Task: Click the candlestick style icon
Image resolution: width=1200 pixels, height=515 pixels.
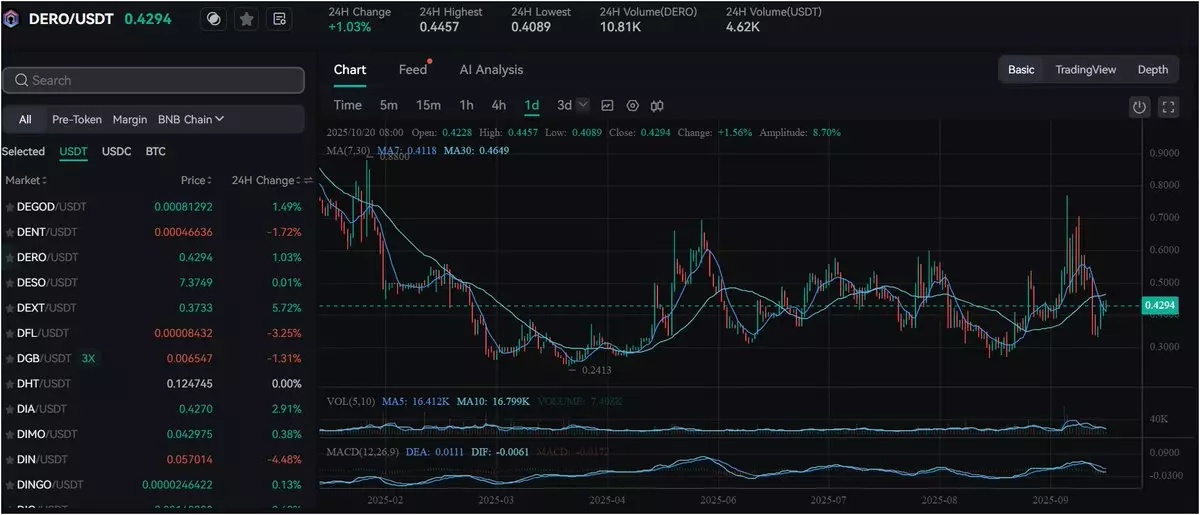Action: tap(658, 105)
